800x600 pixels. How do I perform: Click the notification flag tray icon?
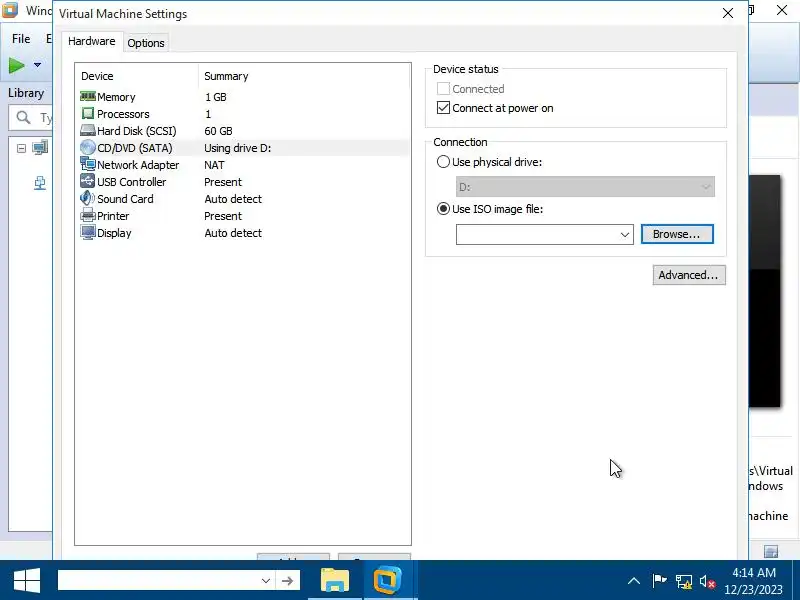tap(659, 581)
